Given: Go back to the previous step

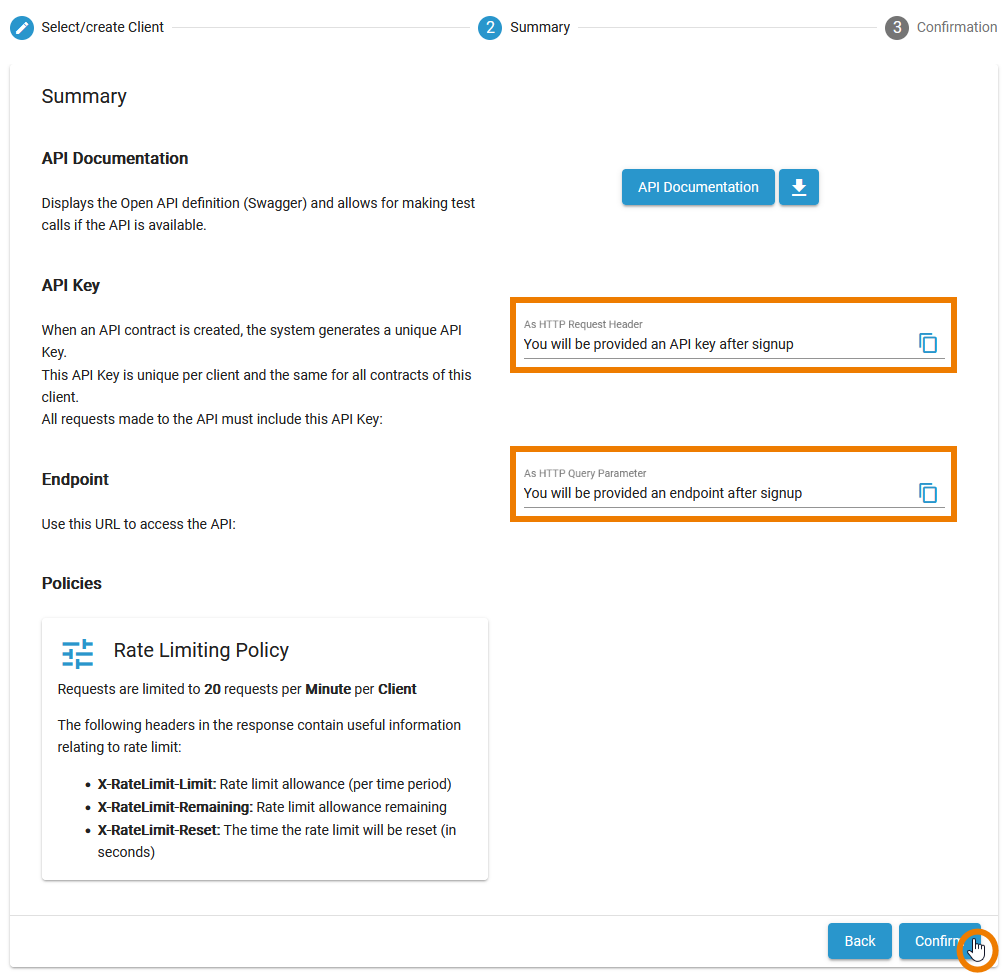Looking at the screenshot, I should (x=859, y=941).
